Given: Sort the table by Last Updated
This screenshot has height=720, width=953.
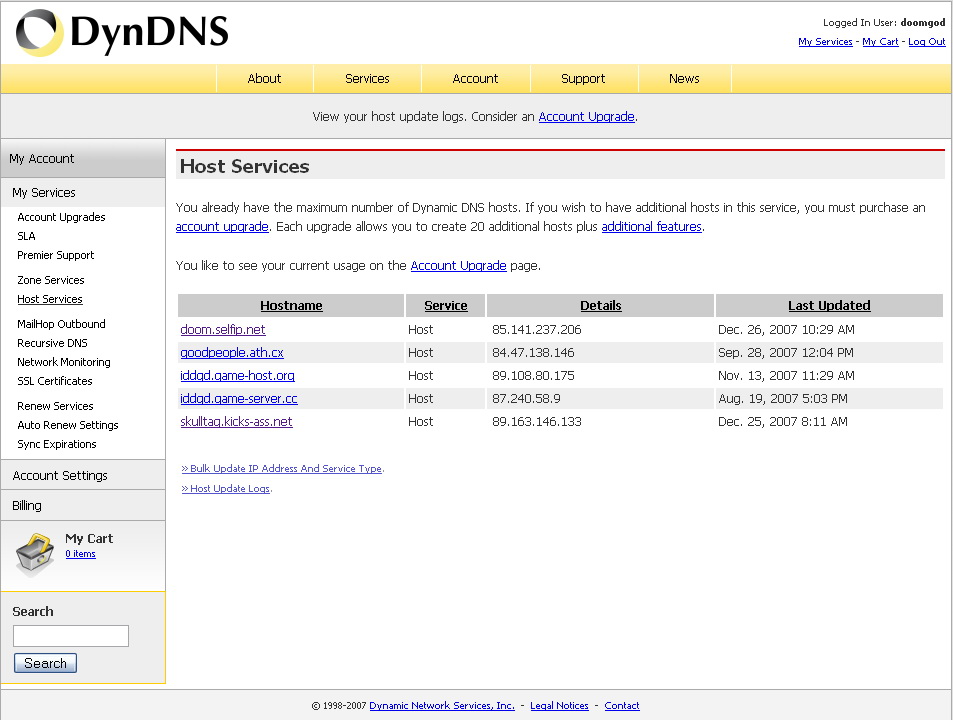Looking at the screenshot, I should [829, 306].
